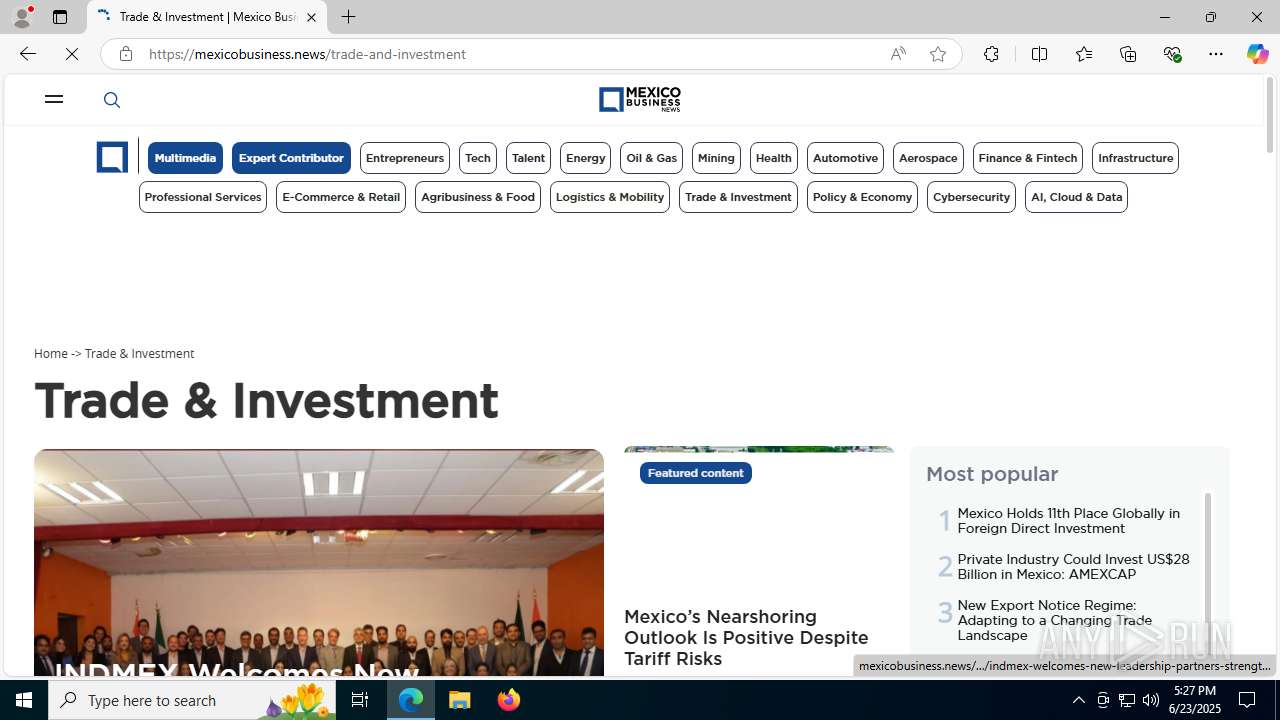Open E-Commerce & Retail section

341,197
